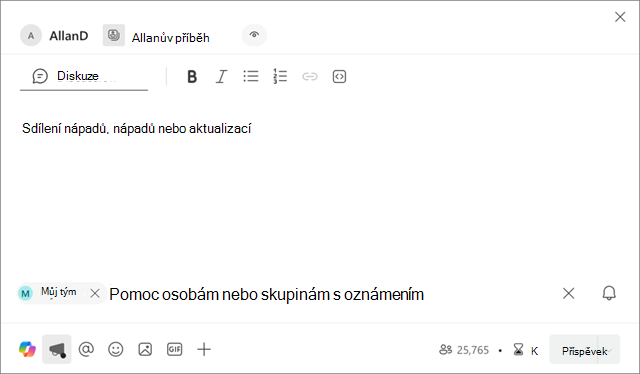640x374 pixels.
Task: Insert a code snippet block
Action: (x=339, y=76)
